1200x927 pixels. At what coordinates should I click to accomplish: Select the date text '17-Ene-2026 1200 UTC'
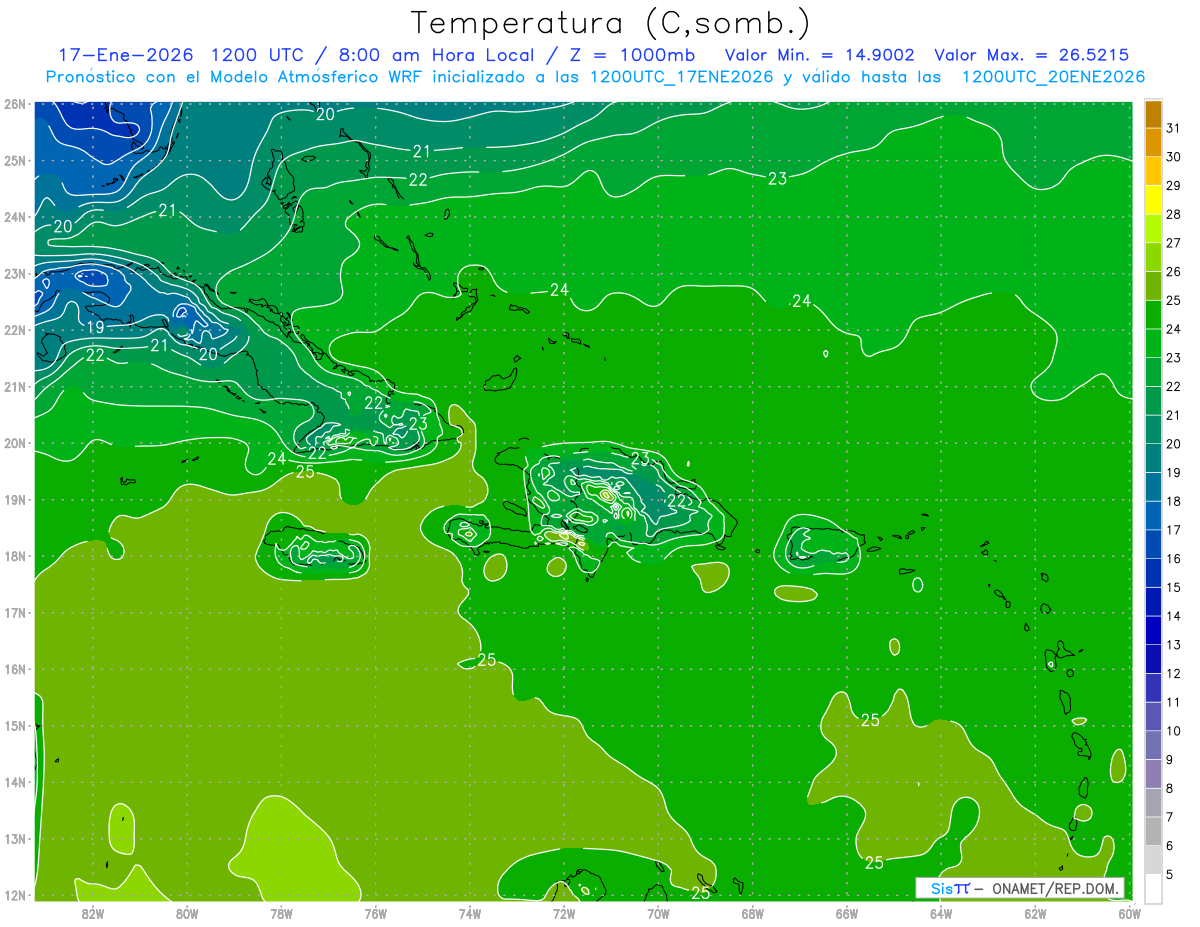coord(182,55)
